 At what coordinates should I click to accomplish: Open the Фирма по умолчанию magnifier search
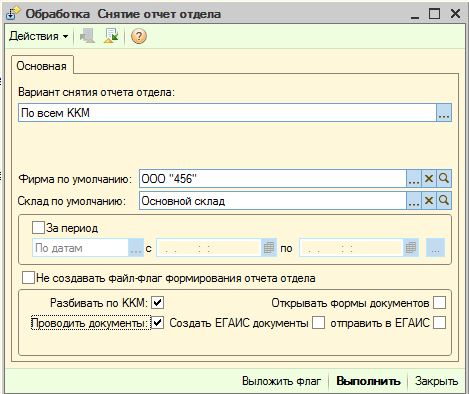pyautogui.click(x=444, y=179)
